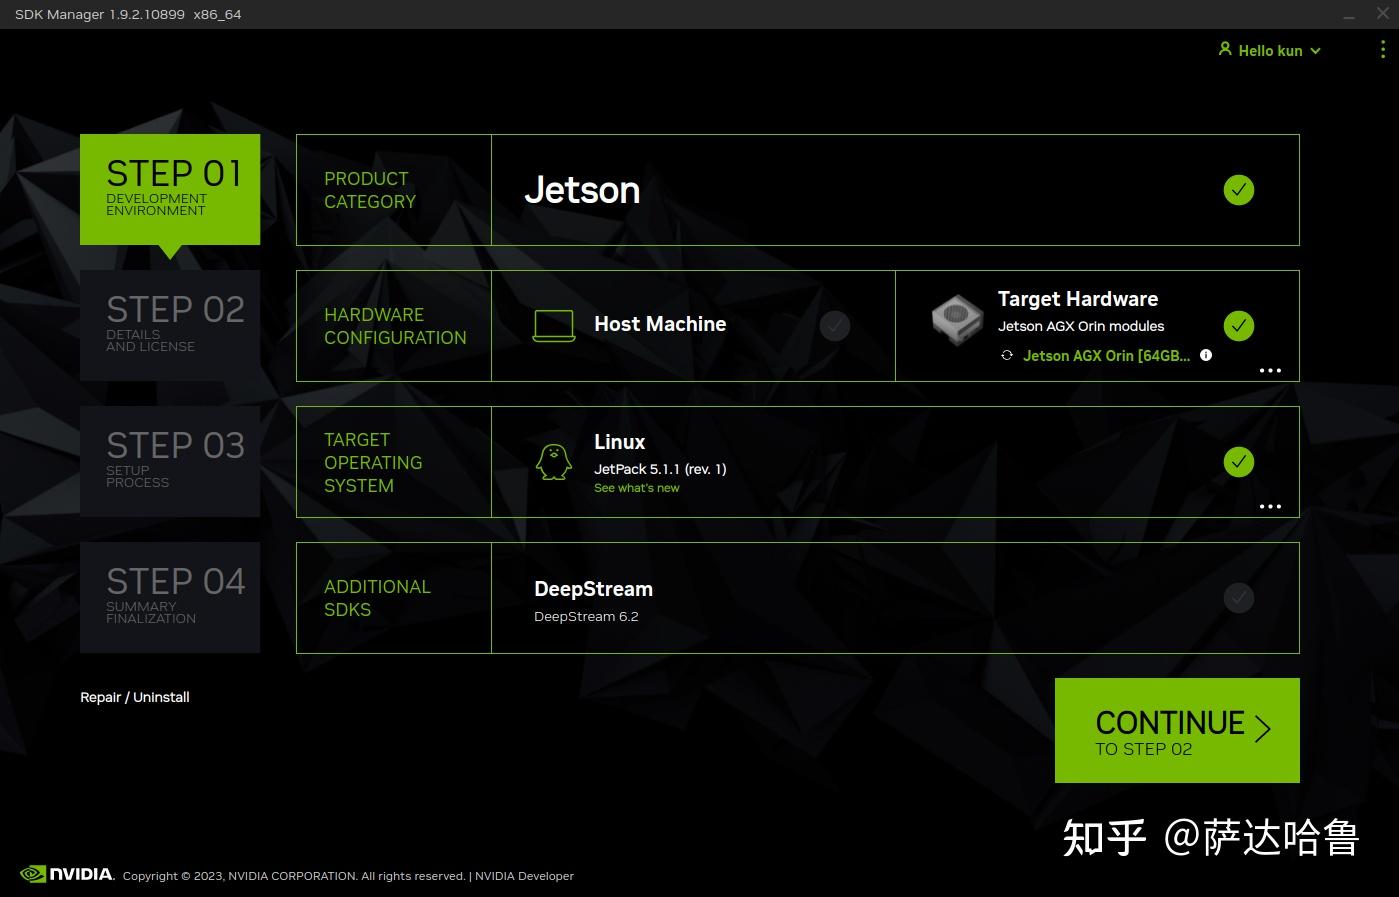Click the Target Hardware board icon
Screen dimensions: 1399x897
(956, 320)
